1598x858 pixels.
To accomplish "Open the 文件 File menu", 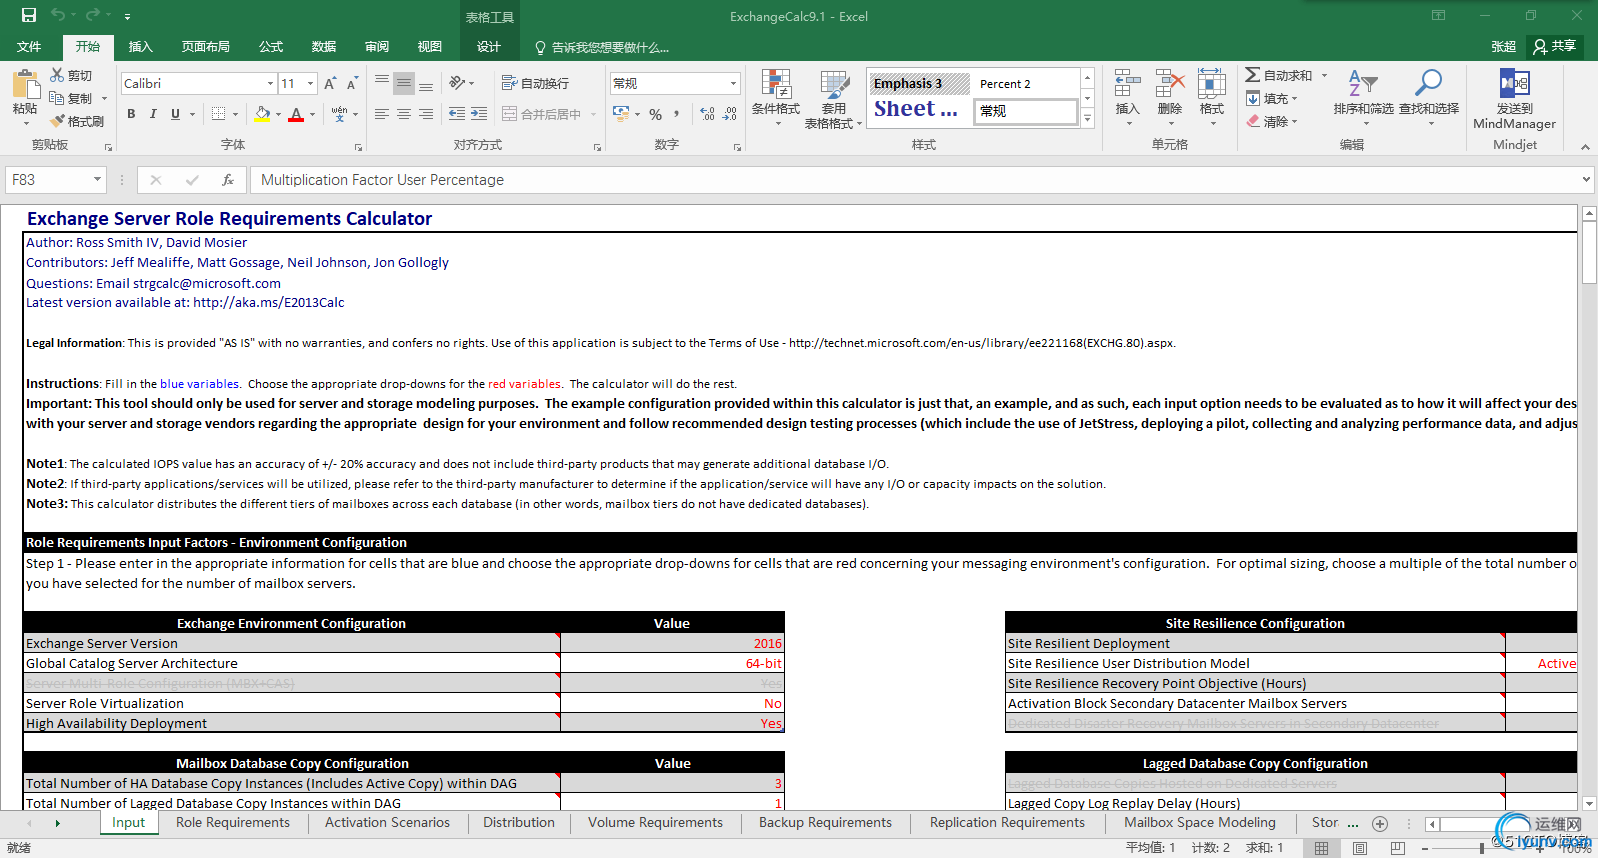I will point(29,46).
